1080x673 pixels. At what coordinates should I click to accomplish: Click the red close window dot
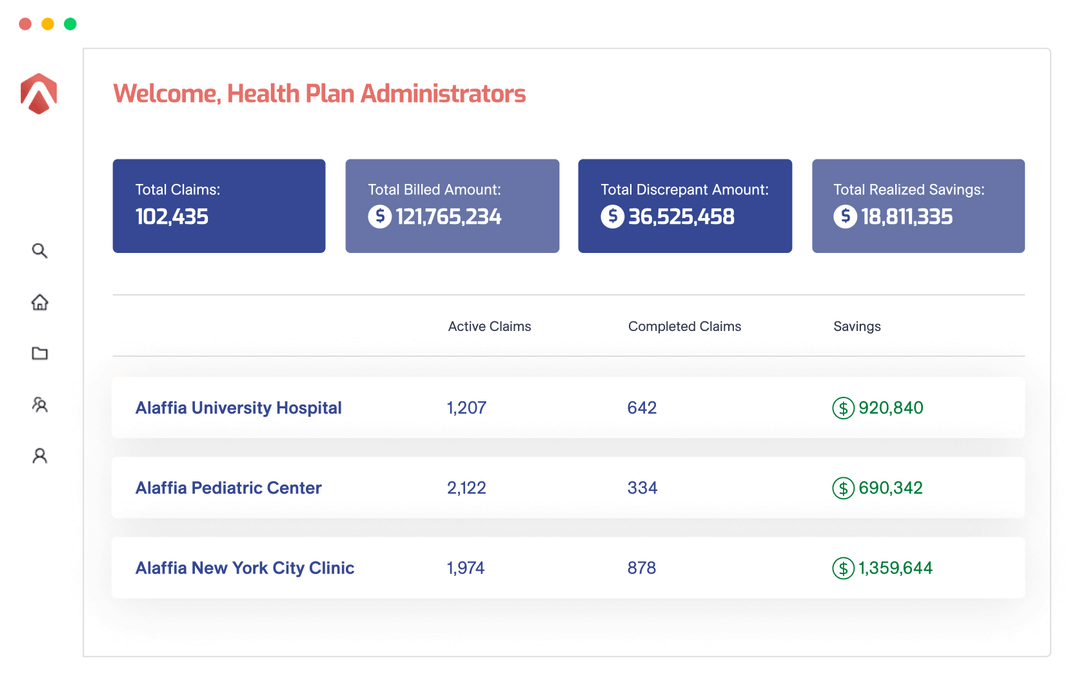coord(25,24)
